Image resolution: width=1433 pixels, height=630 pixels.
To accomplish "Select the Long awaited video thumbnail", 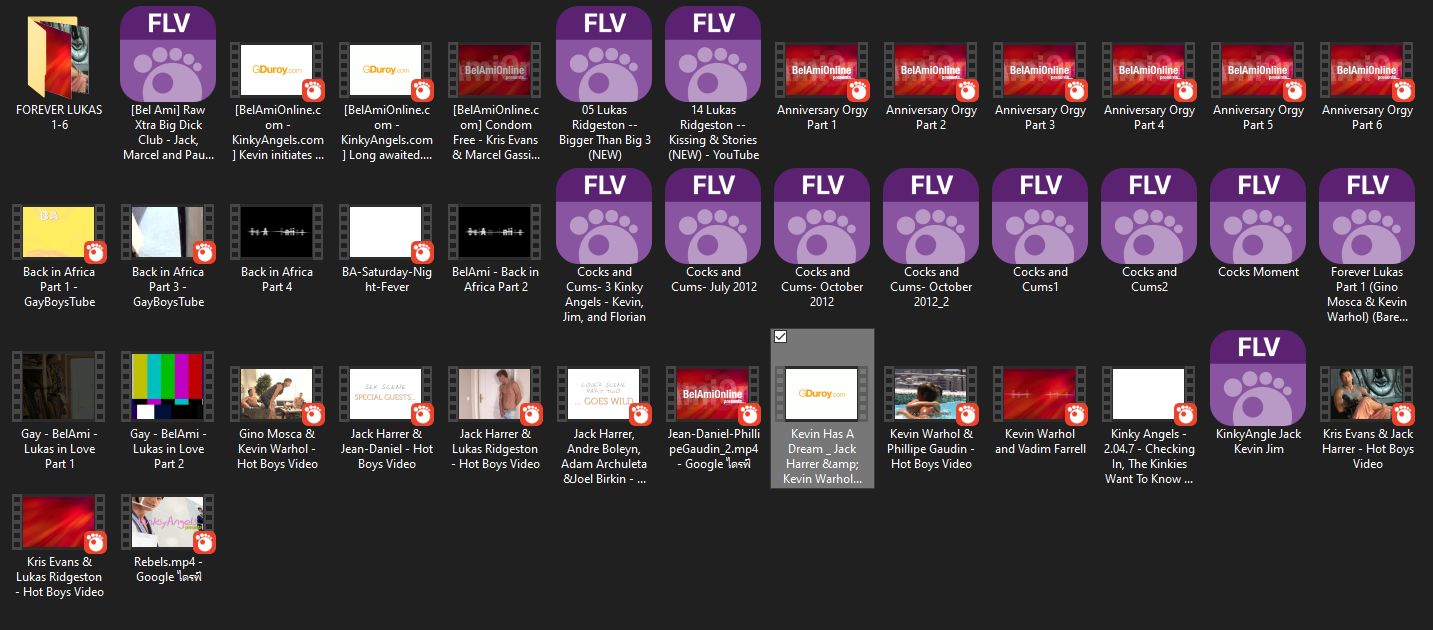I will point(386,70).
